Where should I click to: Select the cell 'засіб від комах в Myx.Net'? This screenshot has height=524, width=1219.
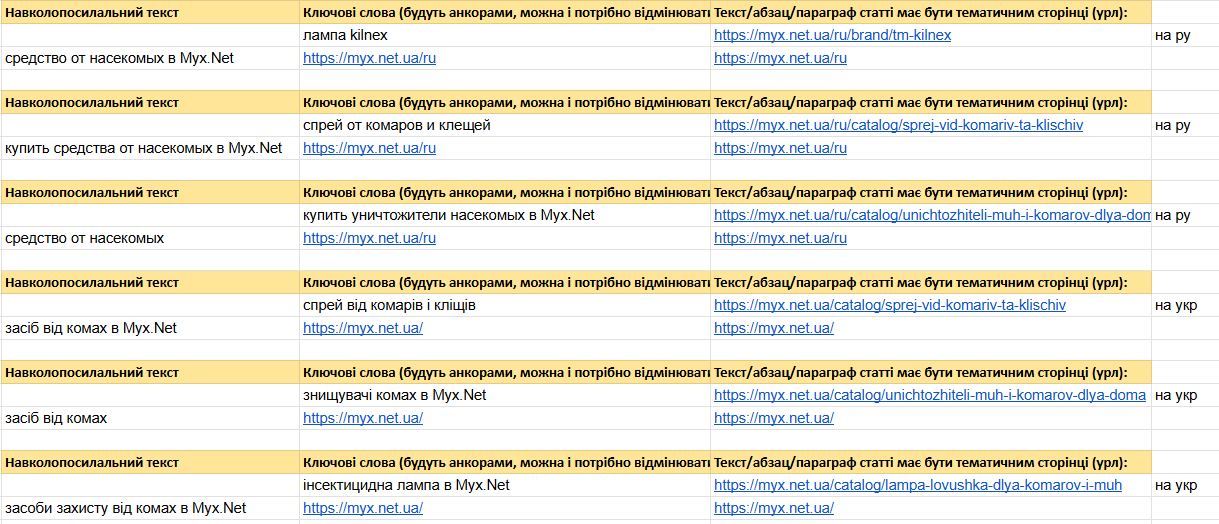click(x=150, y=328)
